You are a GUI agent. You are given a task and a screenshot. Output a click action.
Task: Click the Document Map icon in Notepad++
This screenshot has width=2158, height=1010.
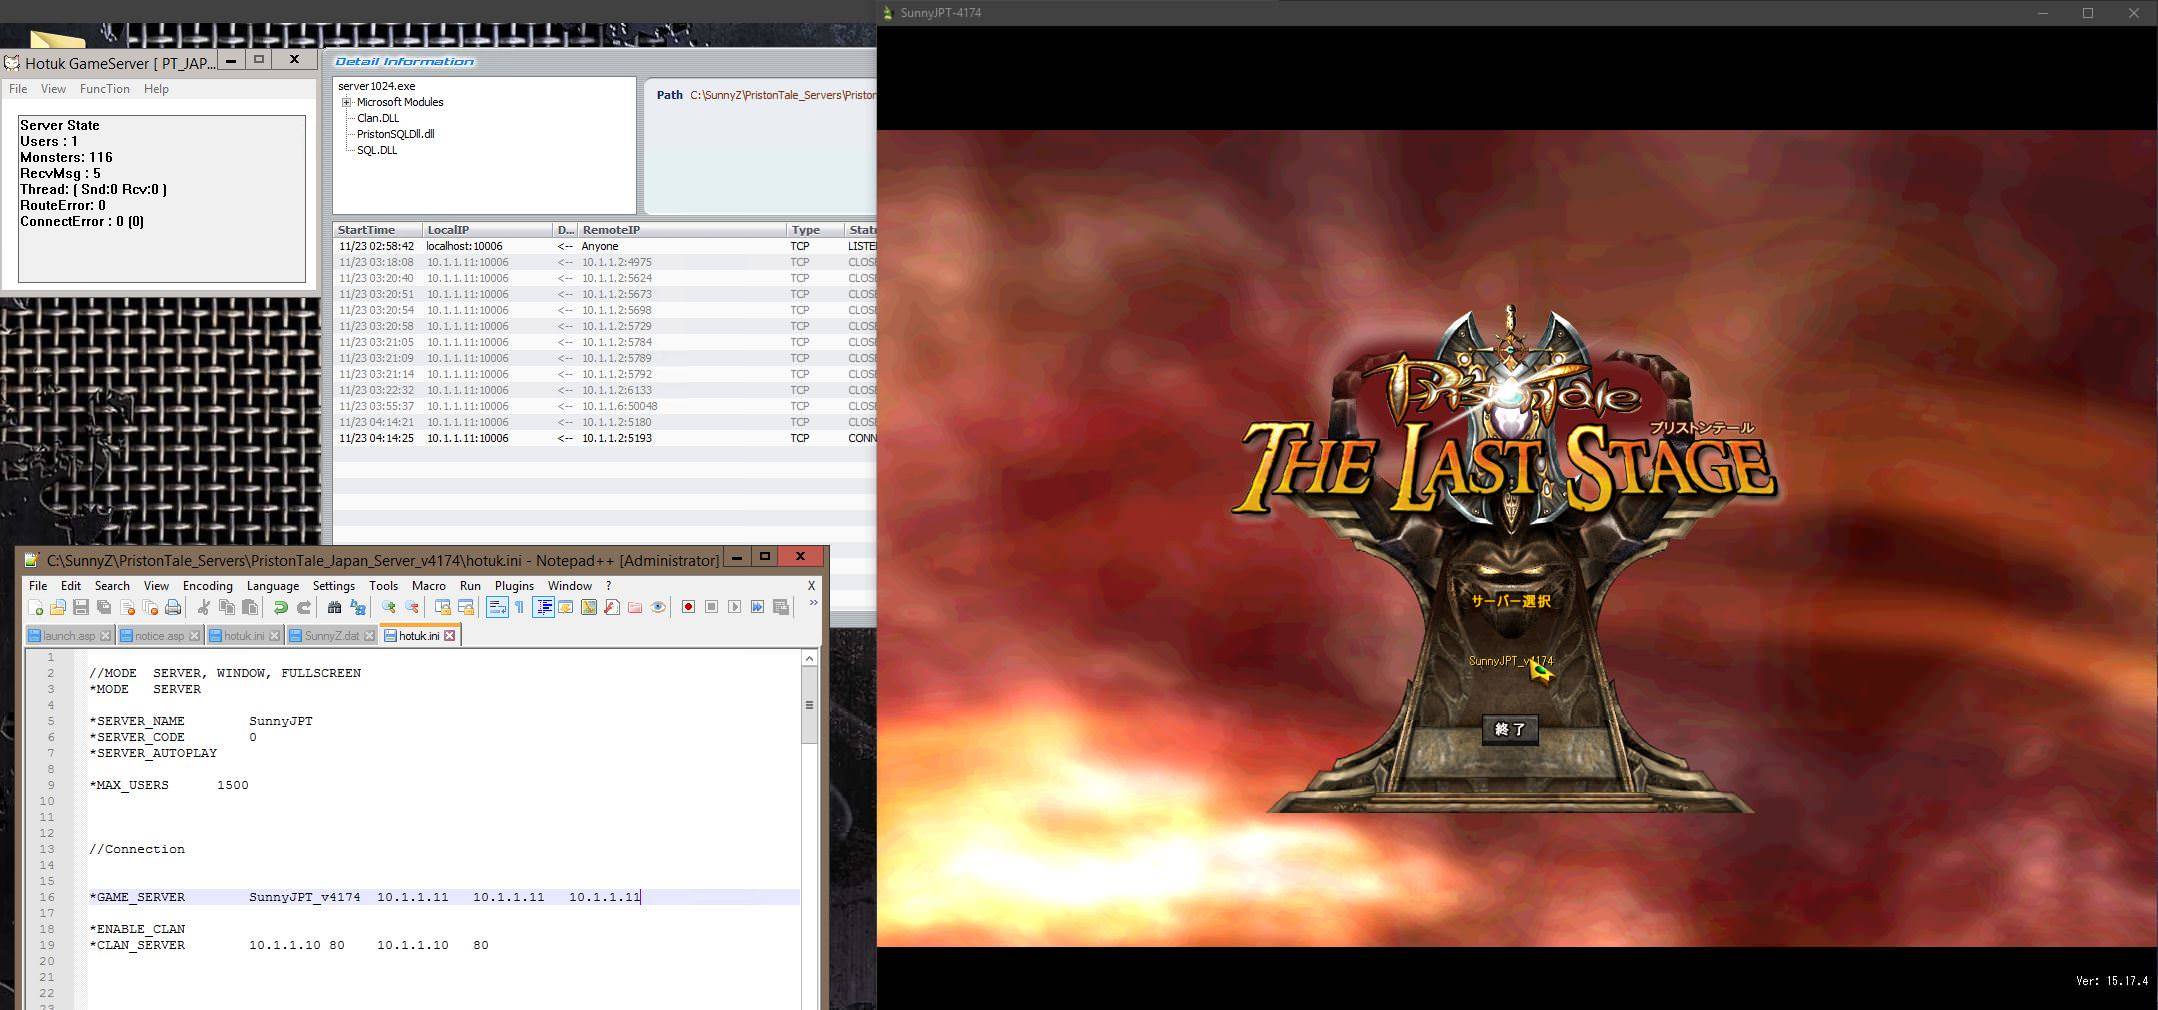(588, 607)
